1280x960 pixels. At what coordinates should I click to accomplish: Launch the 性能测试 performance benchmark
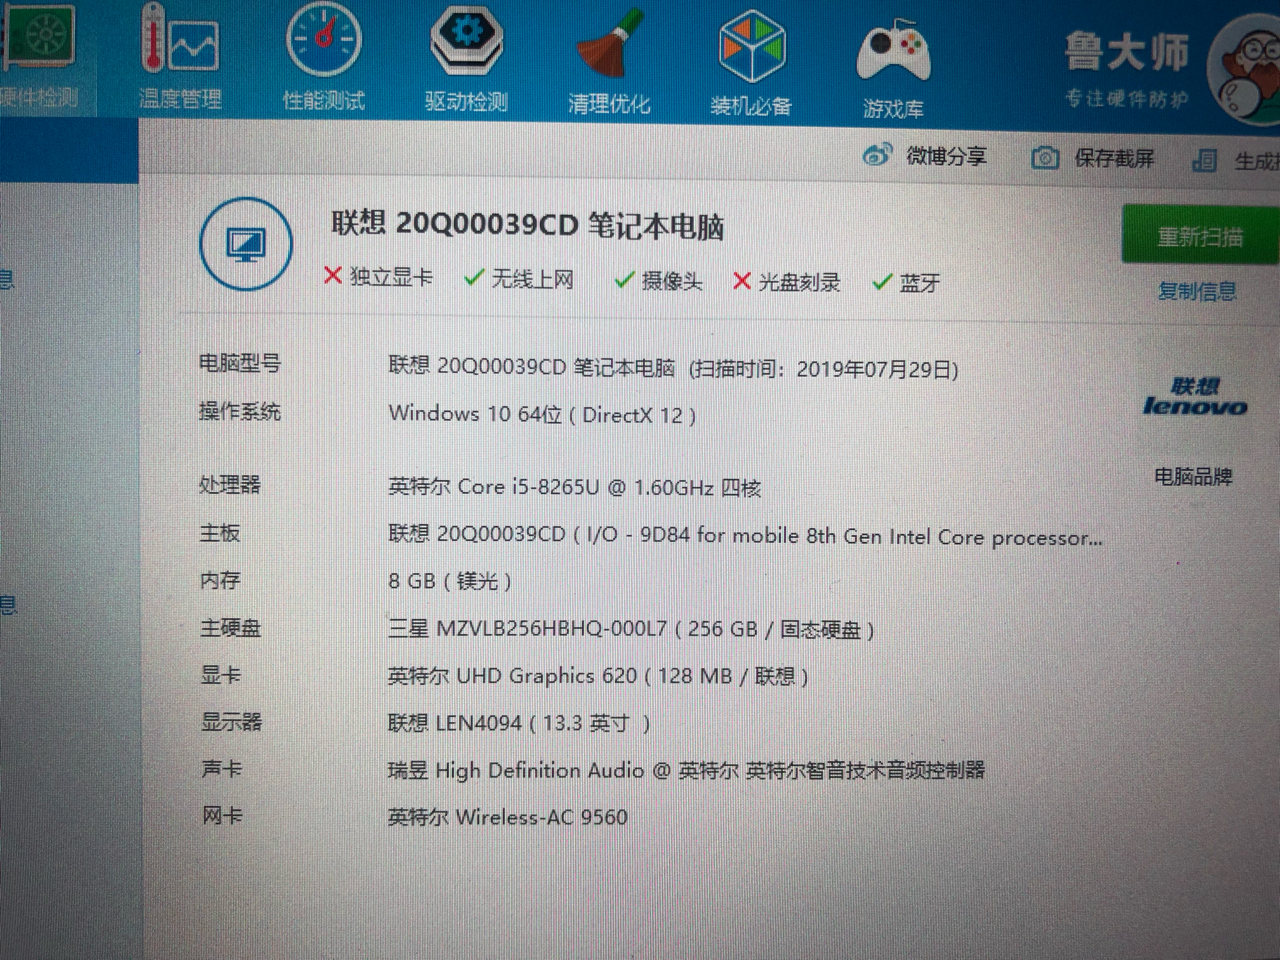[322, 55]
